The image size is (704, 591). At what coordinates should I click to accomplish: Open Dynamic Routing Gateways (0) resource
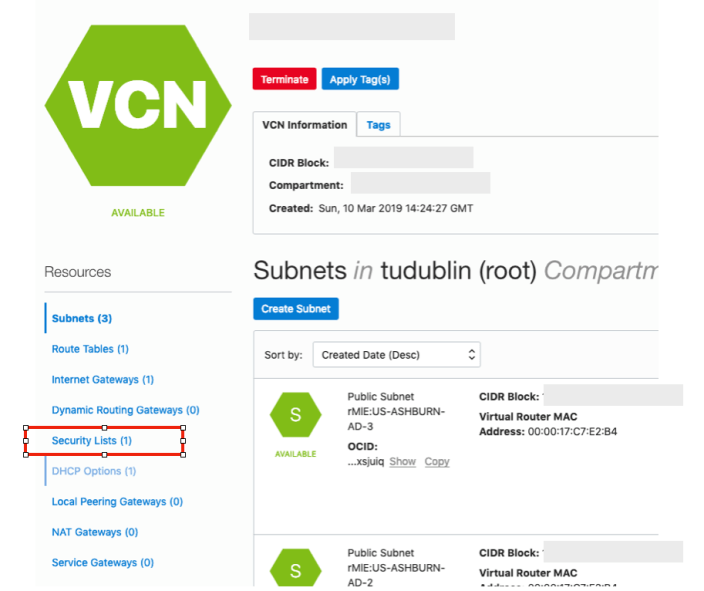[x=125, y=410]
